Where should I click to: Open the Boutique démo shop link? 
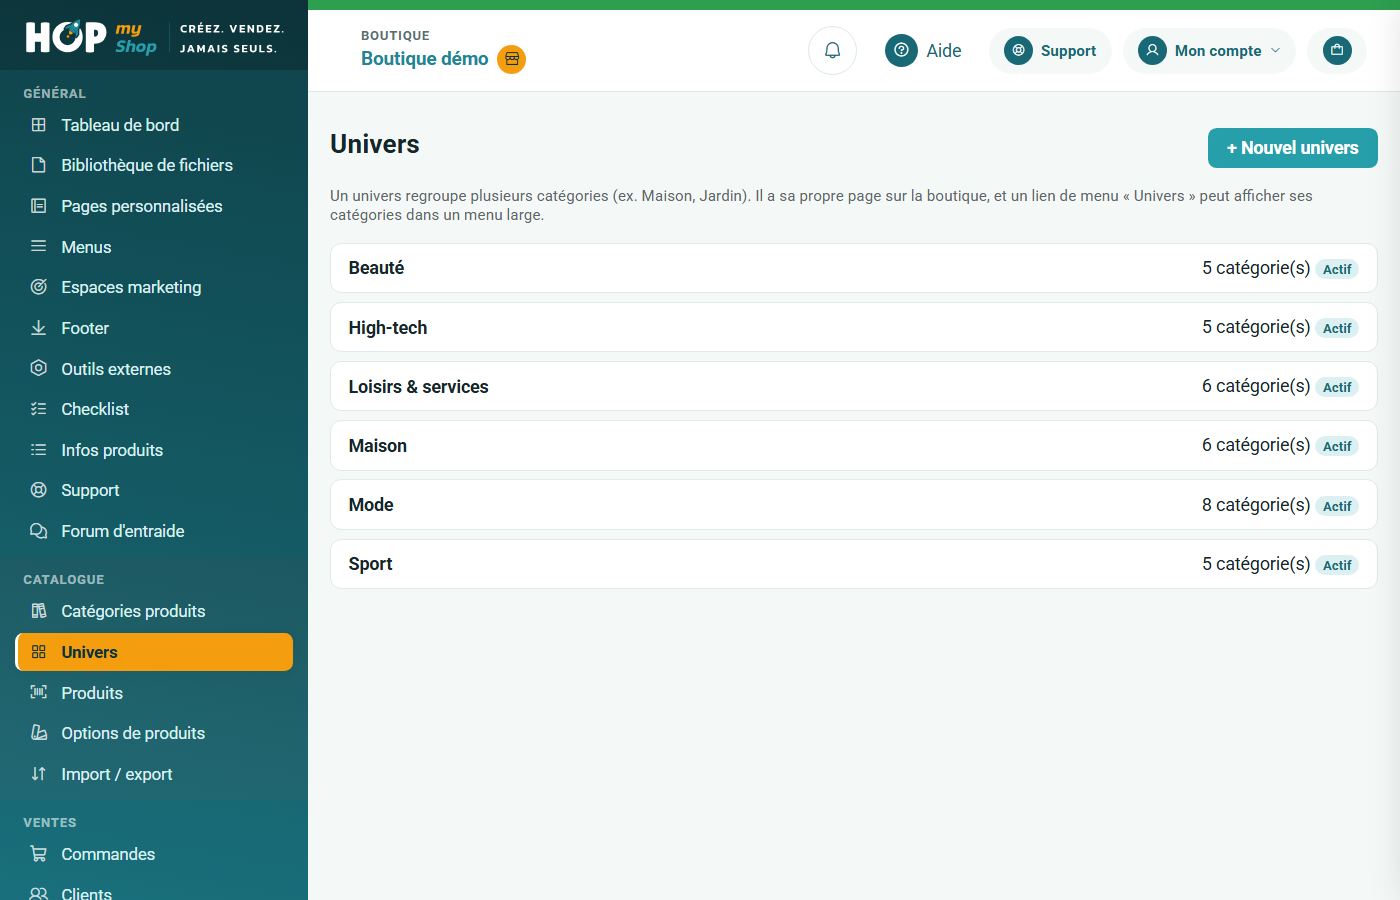[x=424, y=59]
